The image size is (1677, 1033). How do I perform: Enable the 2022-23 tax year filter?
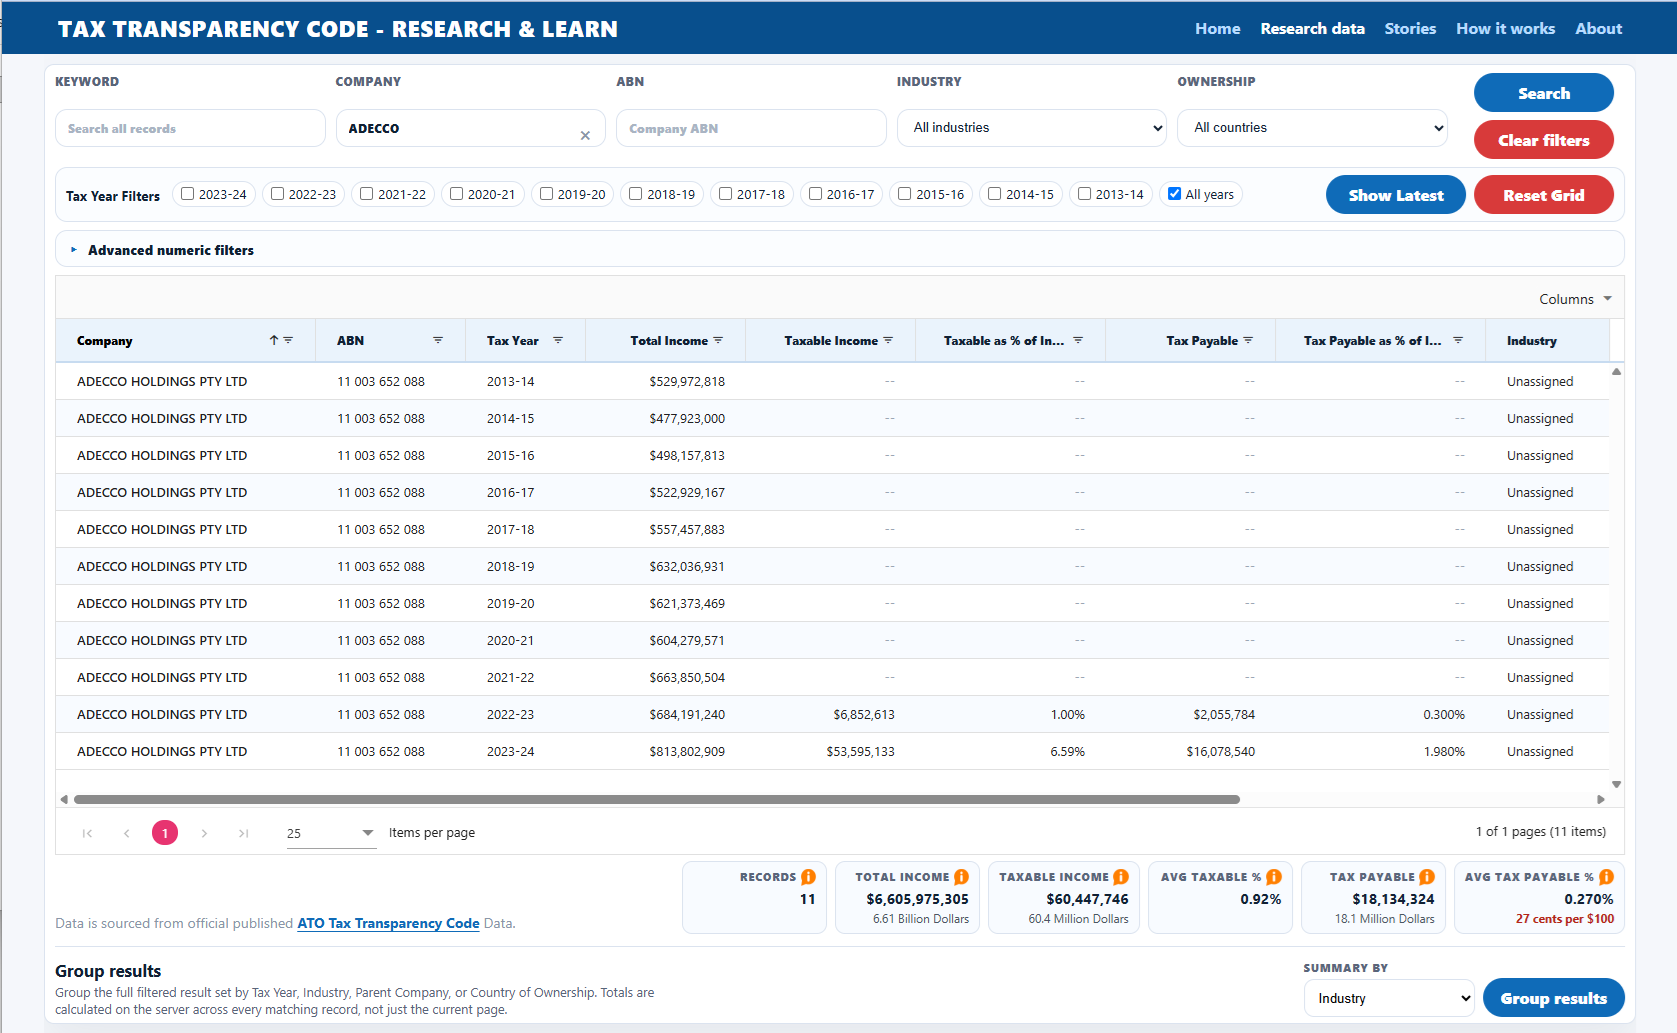point(277,194)
